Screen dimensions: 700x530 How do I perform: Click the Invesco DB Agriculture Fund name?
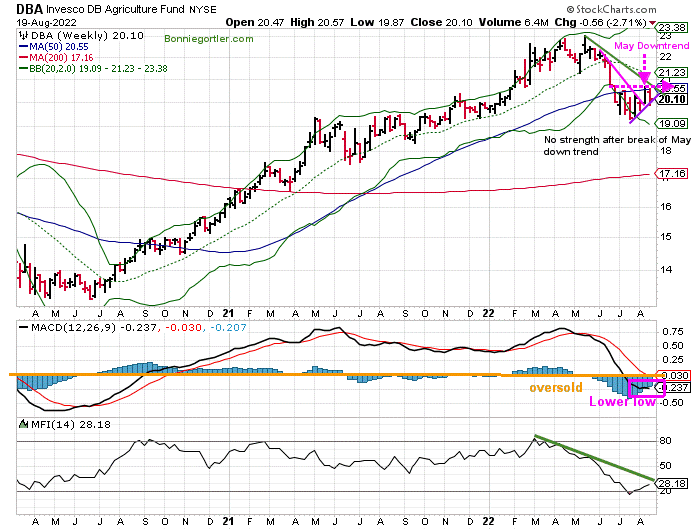115,9
